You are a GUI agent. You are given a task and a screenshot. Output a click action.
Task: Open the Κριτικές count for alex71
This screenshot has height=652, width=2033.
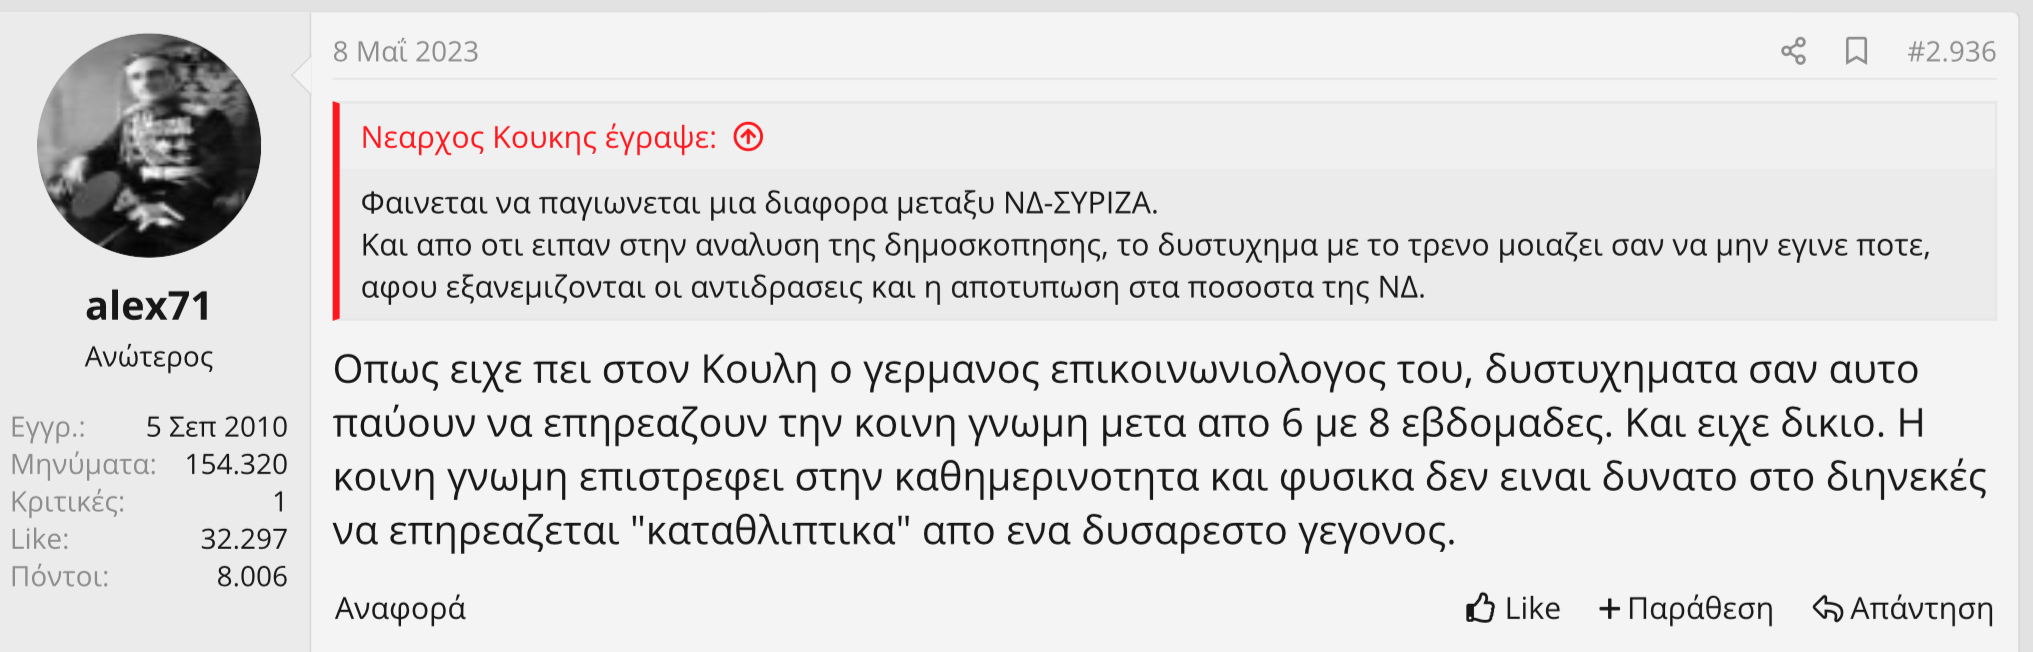click(x=279, y=501)
